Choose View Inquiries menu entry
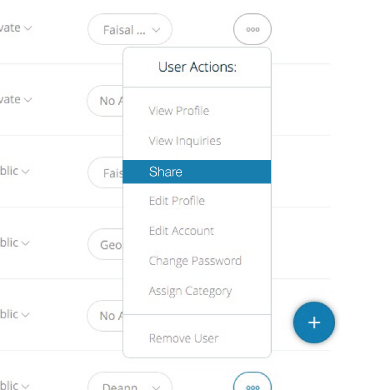The image size is (390, 390). [185, 141]
